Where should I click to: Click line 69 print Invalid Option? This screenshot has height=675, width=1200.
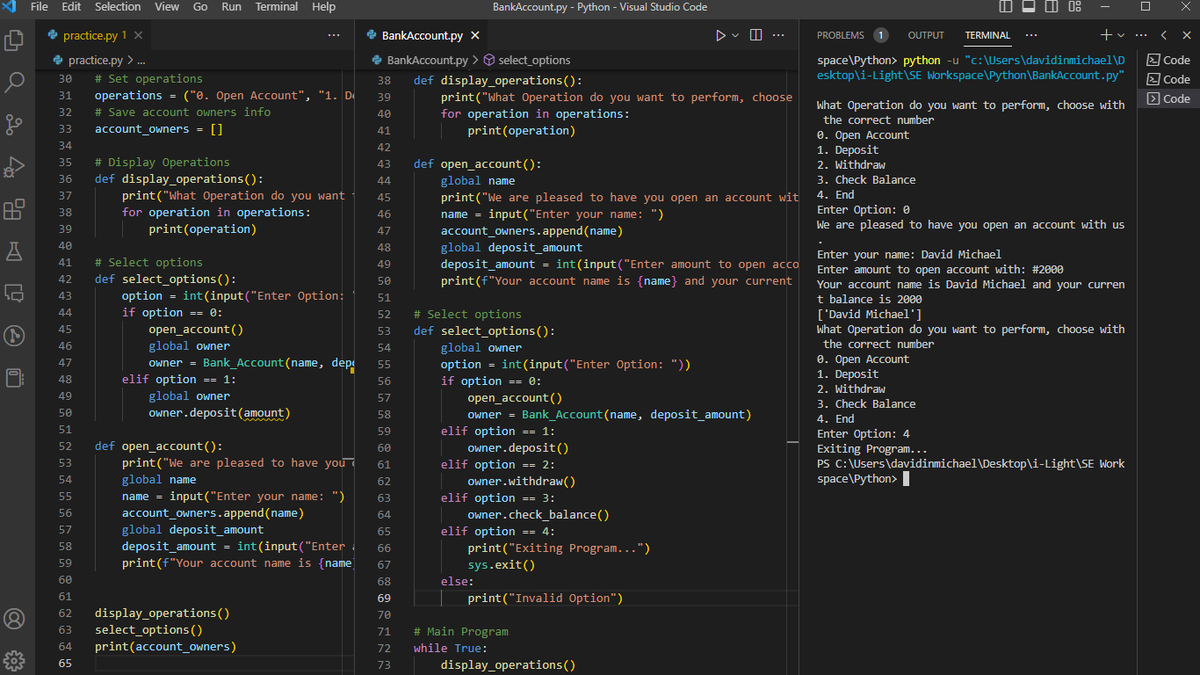point(545,598)
